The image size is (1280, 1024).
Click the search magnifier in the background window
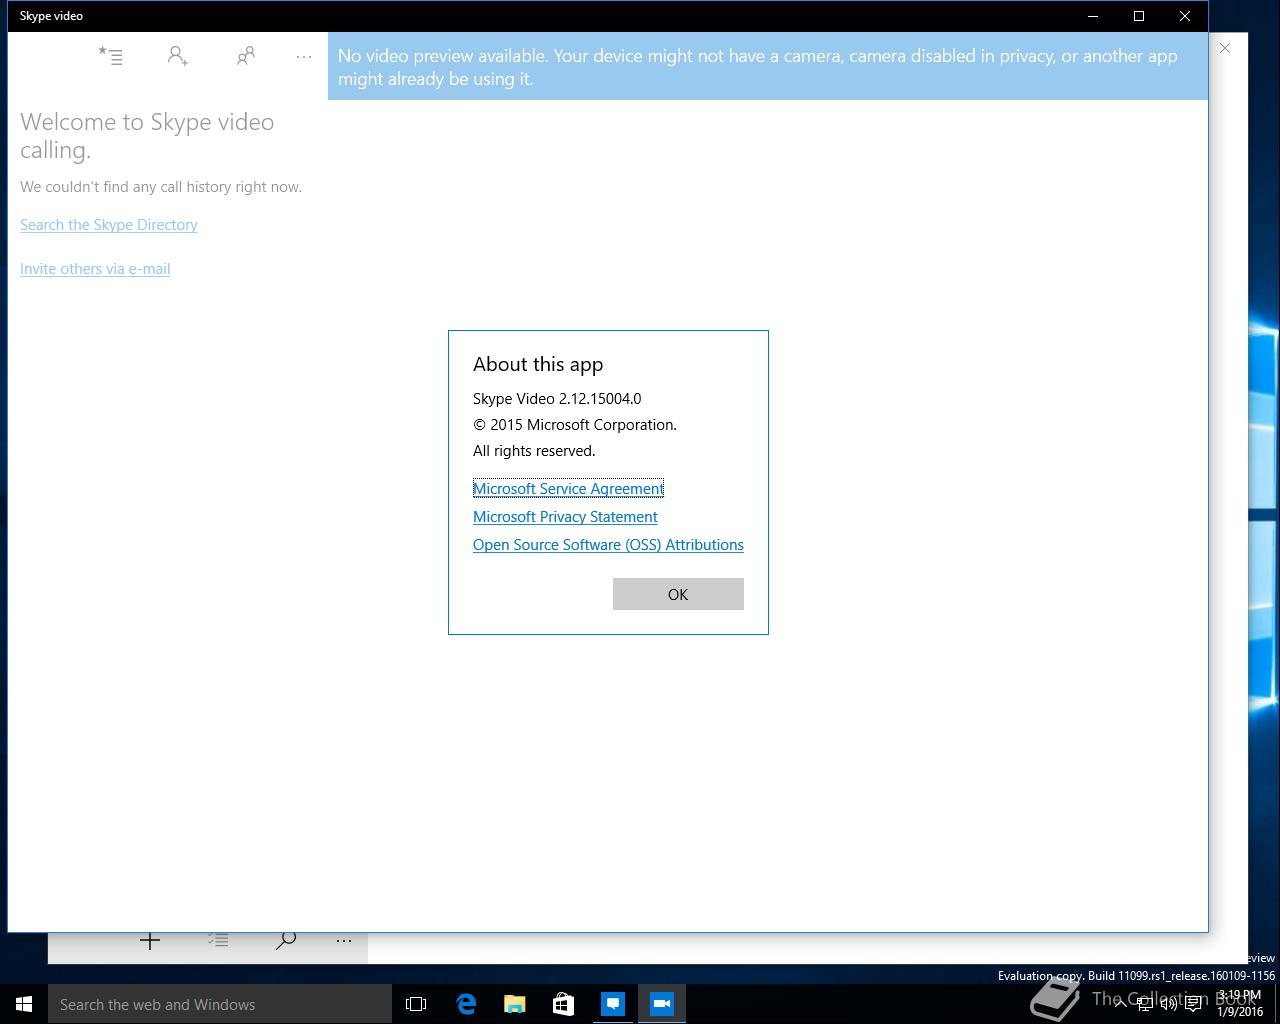(286, 941)
